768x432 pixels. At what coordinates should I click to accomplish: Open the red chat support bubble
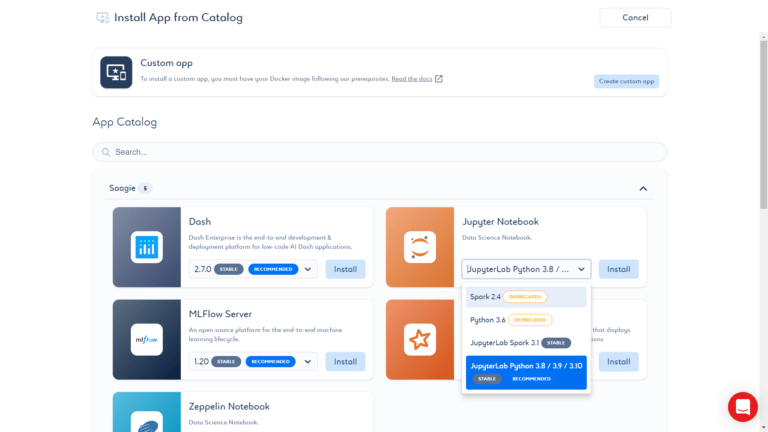click(743, 407)
